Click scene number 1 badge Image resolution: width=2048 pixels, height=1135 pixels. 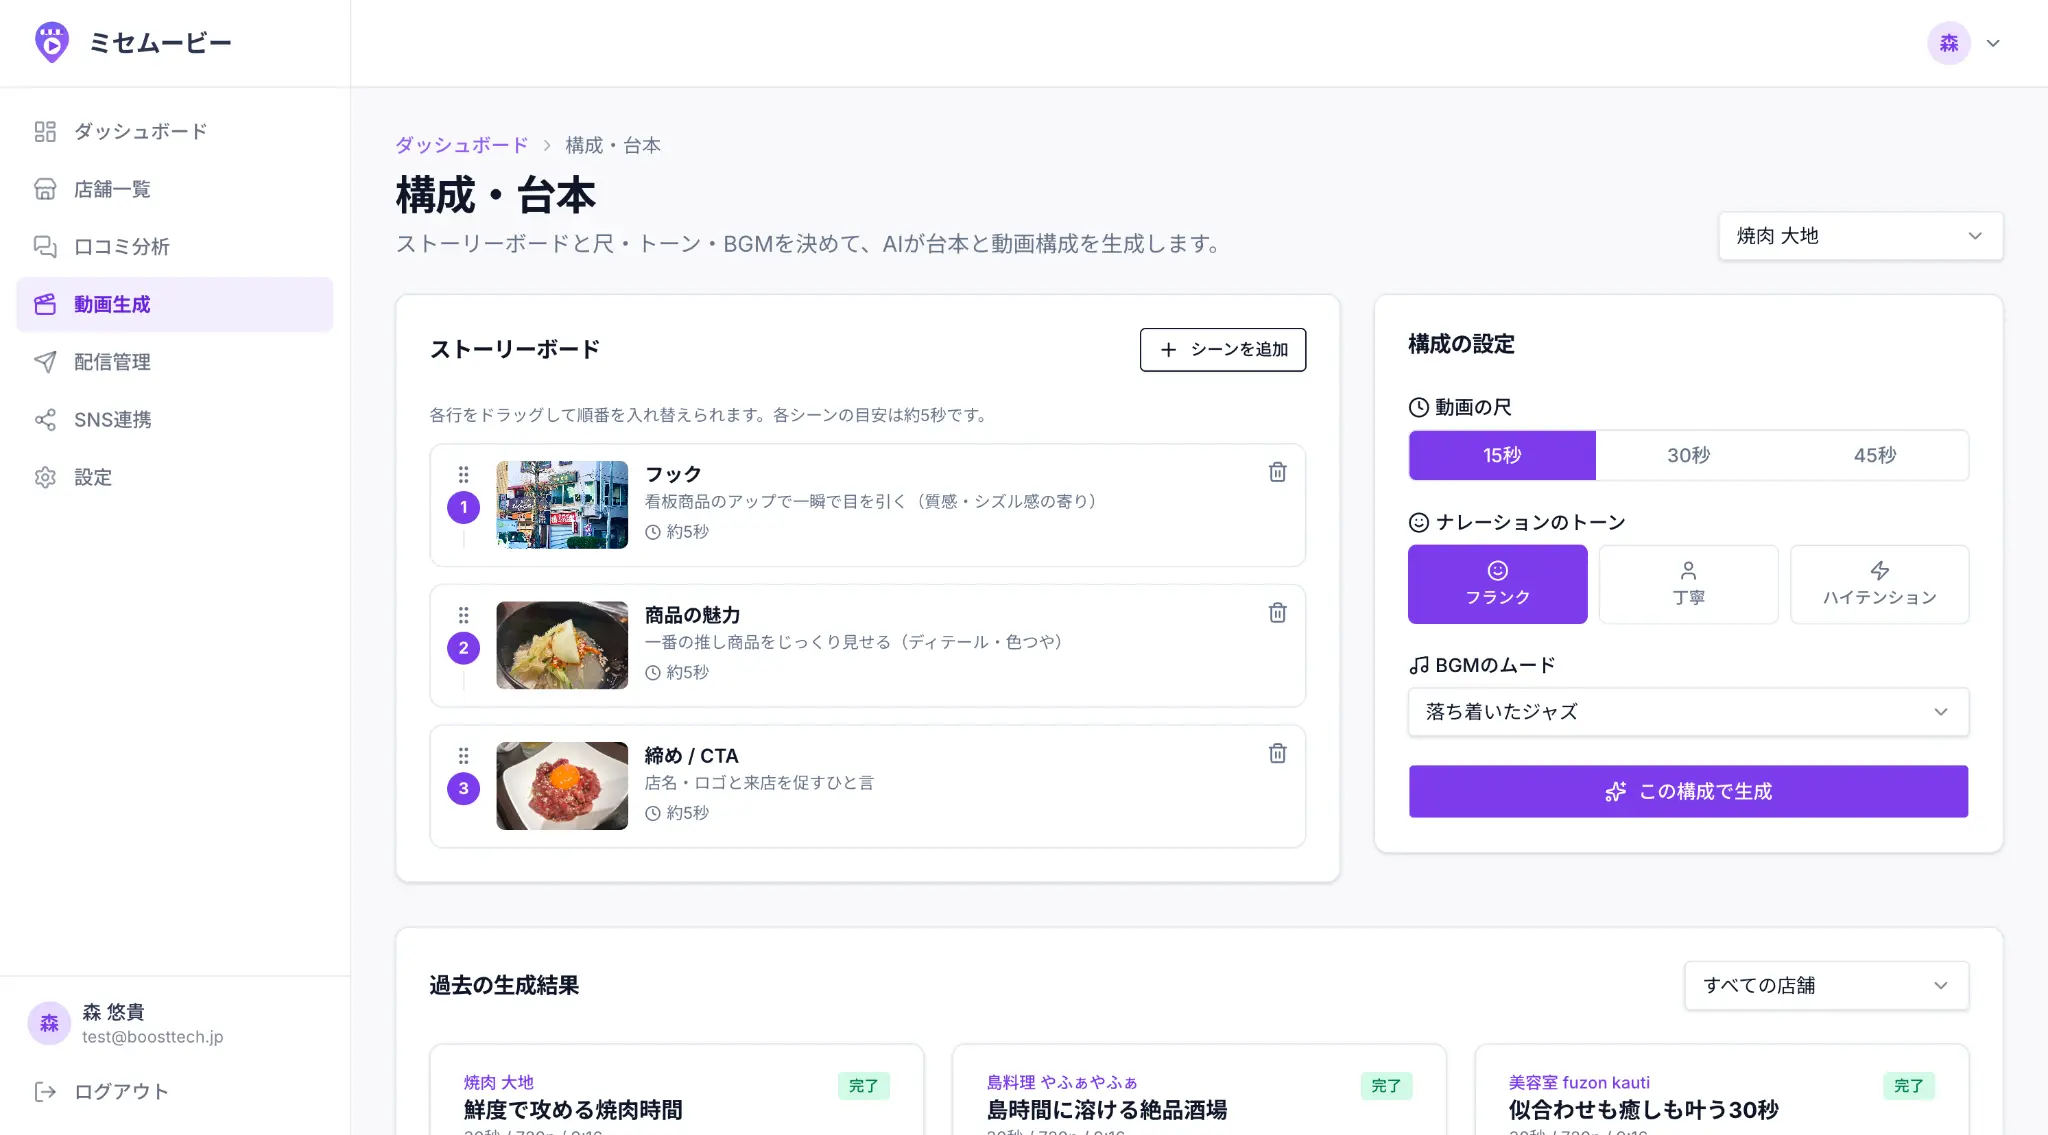click(463, 507)
